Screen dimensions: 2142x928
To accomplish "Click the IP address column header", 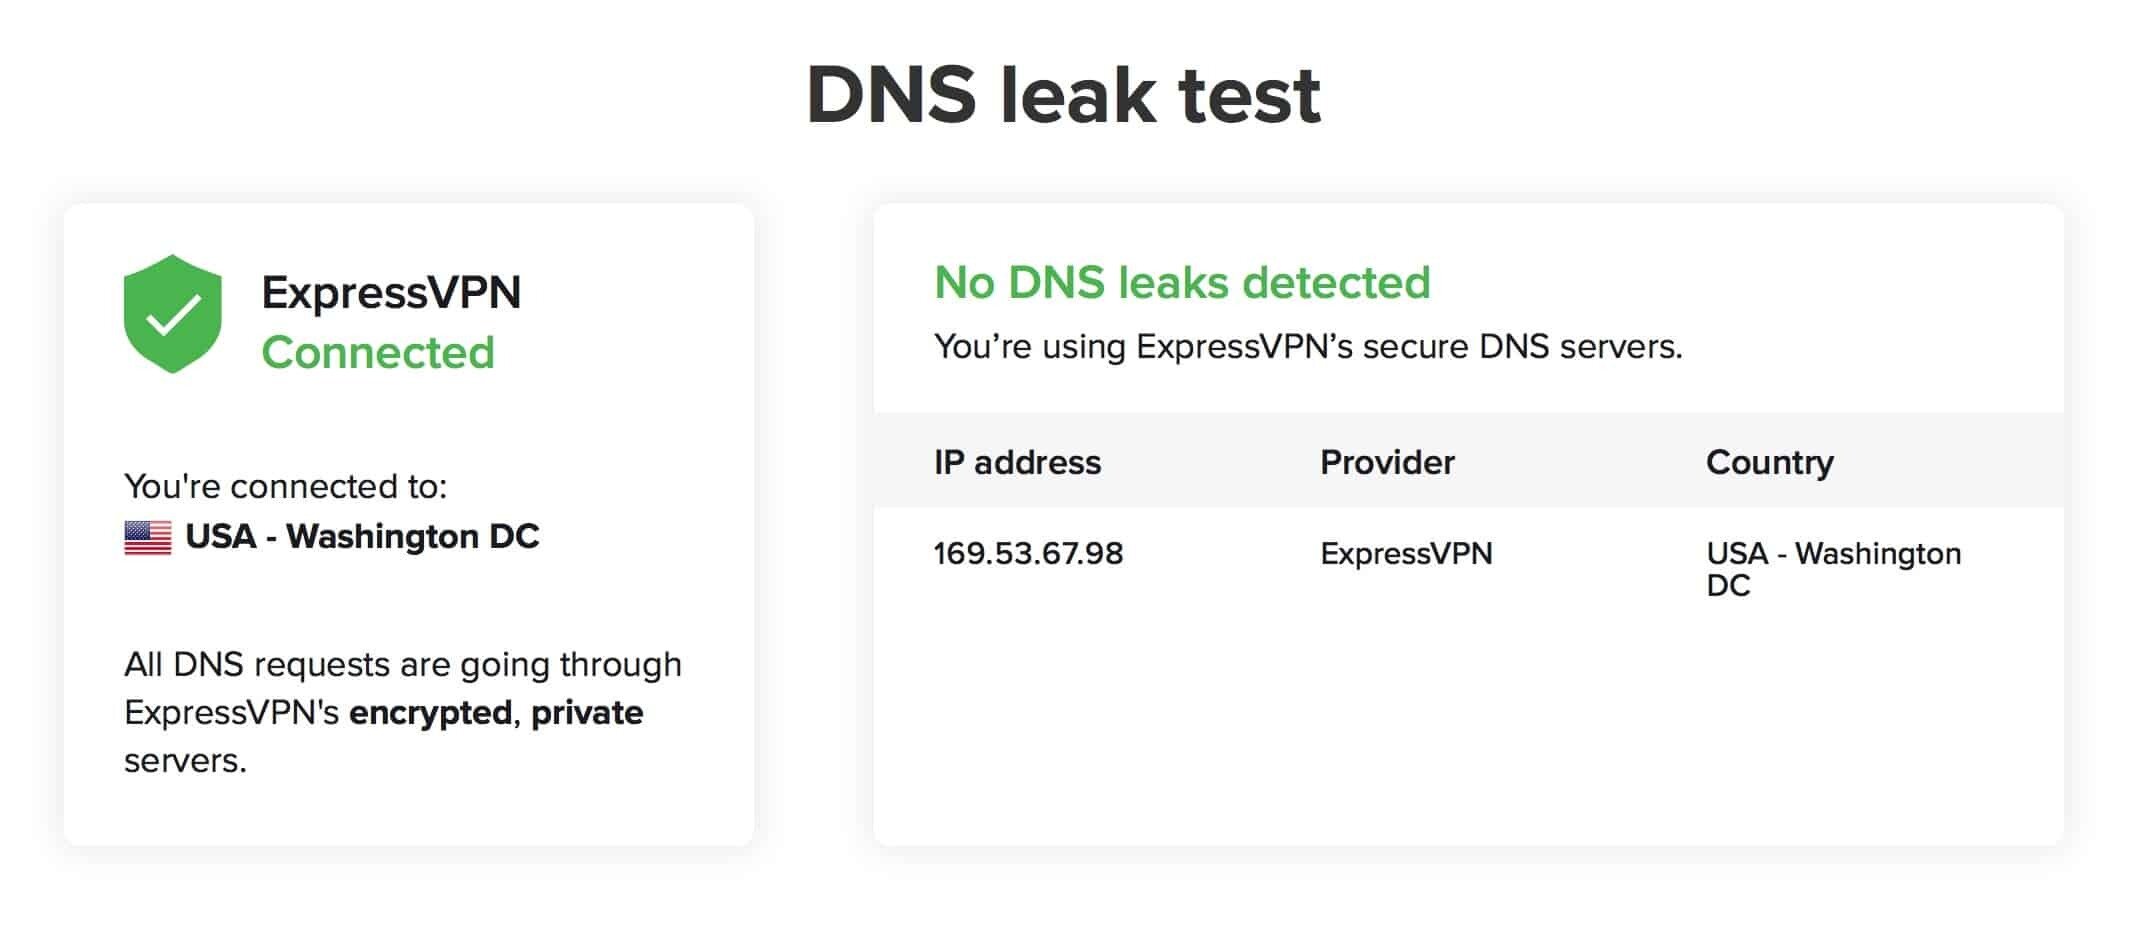I will tap(1017, 462).
